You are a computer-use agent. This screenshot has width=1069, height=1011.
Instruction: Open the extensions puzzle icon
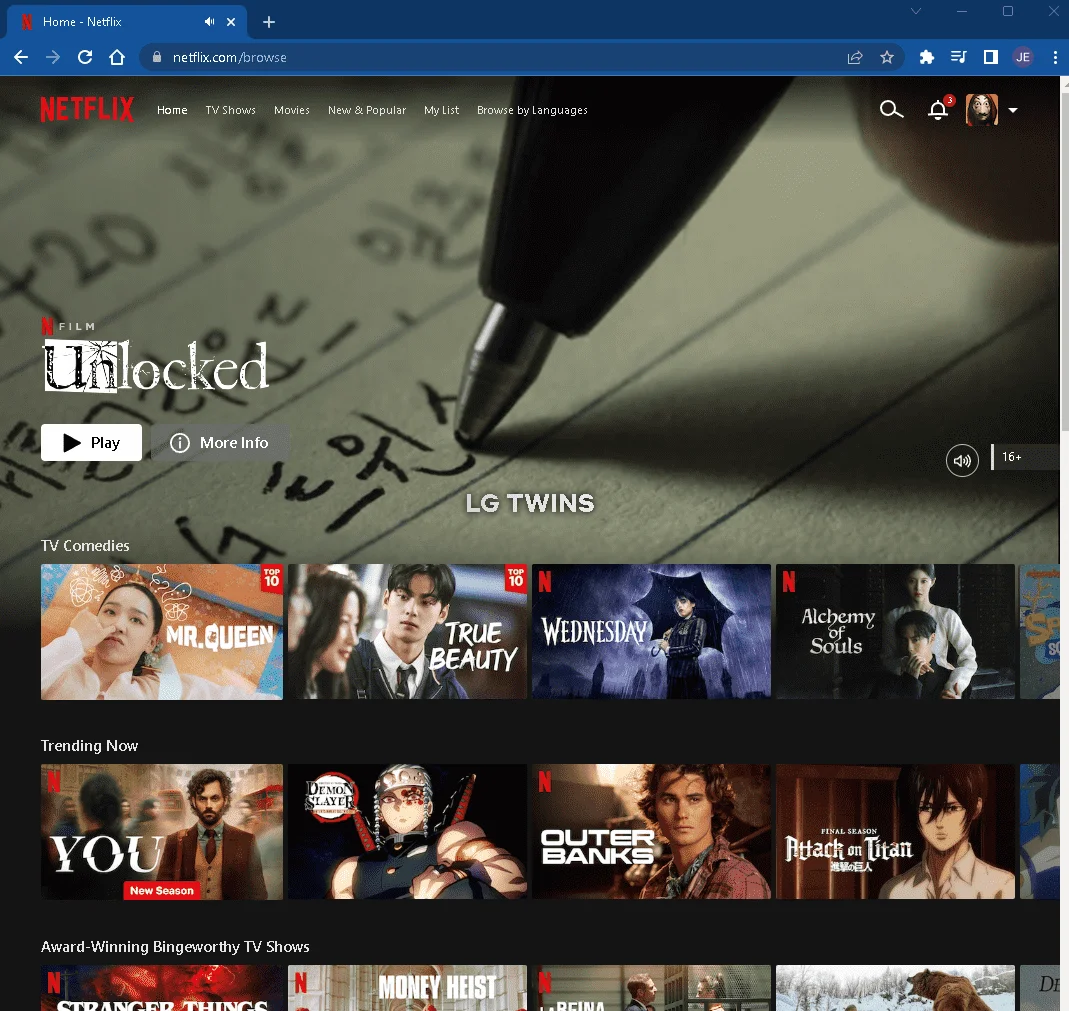tap(927, 57)
